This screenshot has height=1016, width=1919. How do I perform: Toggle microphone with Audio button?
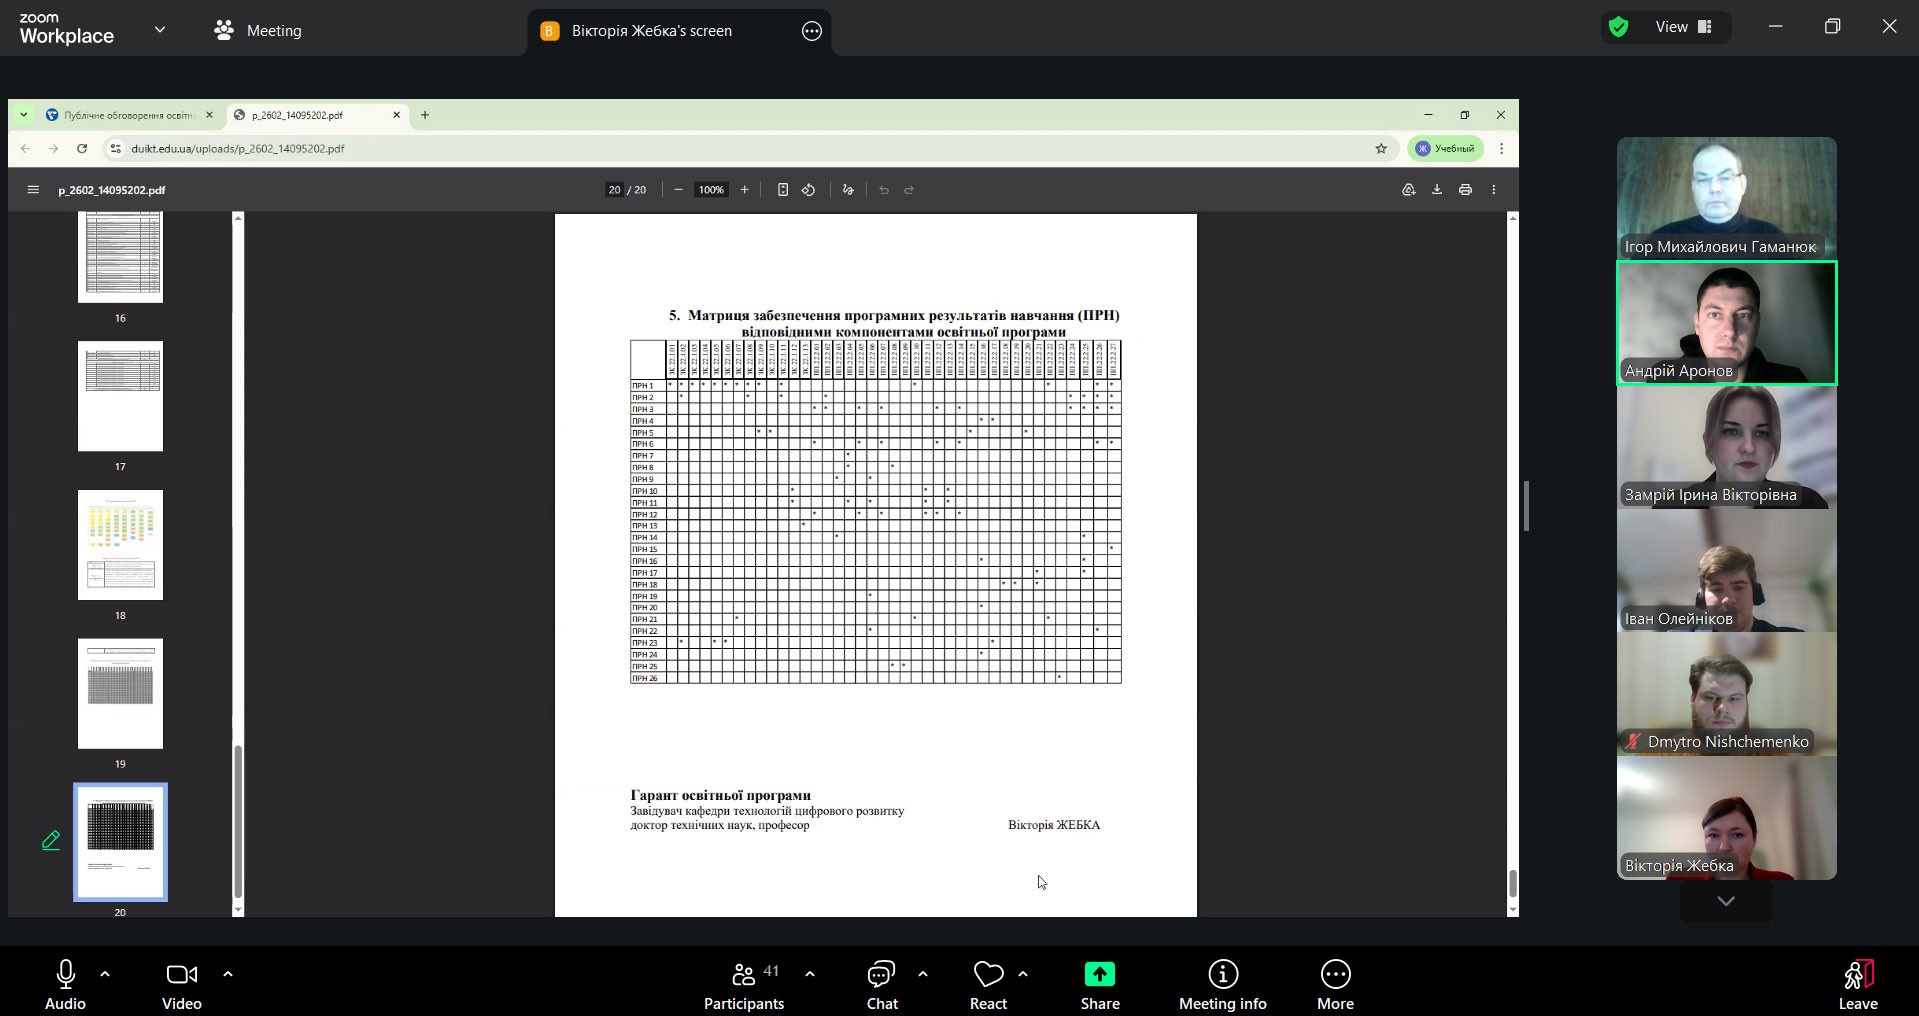(66, 985)
